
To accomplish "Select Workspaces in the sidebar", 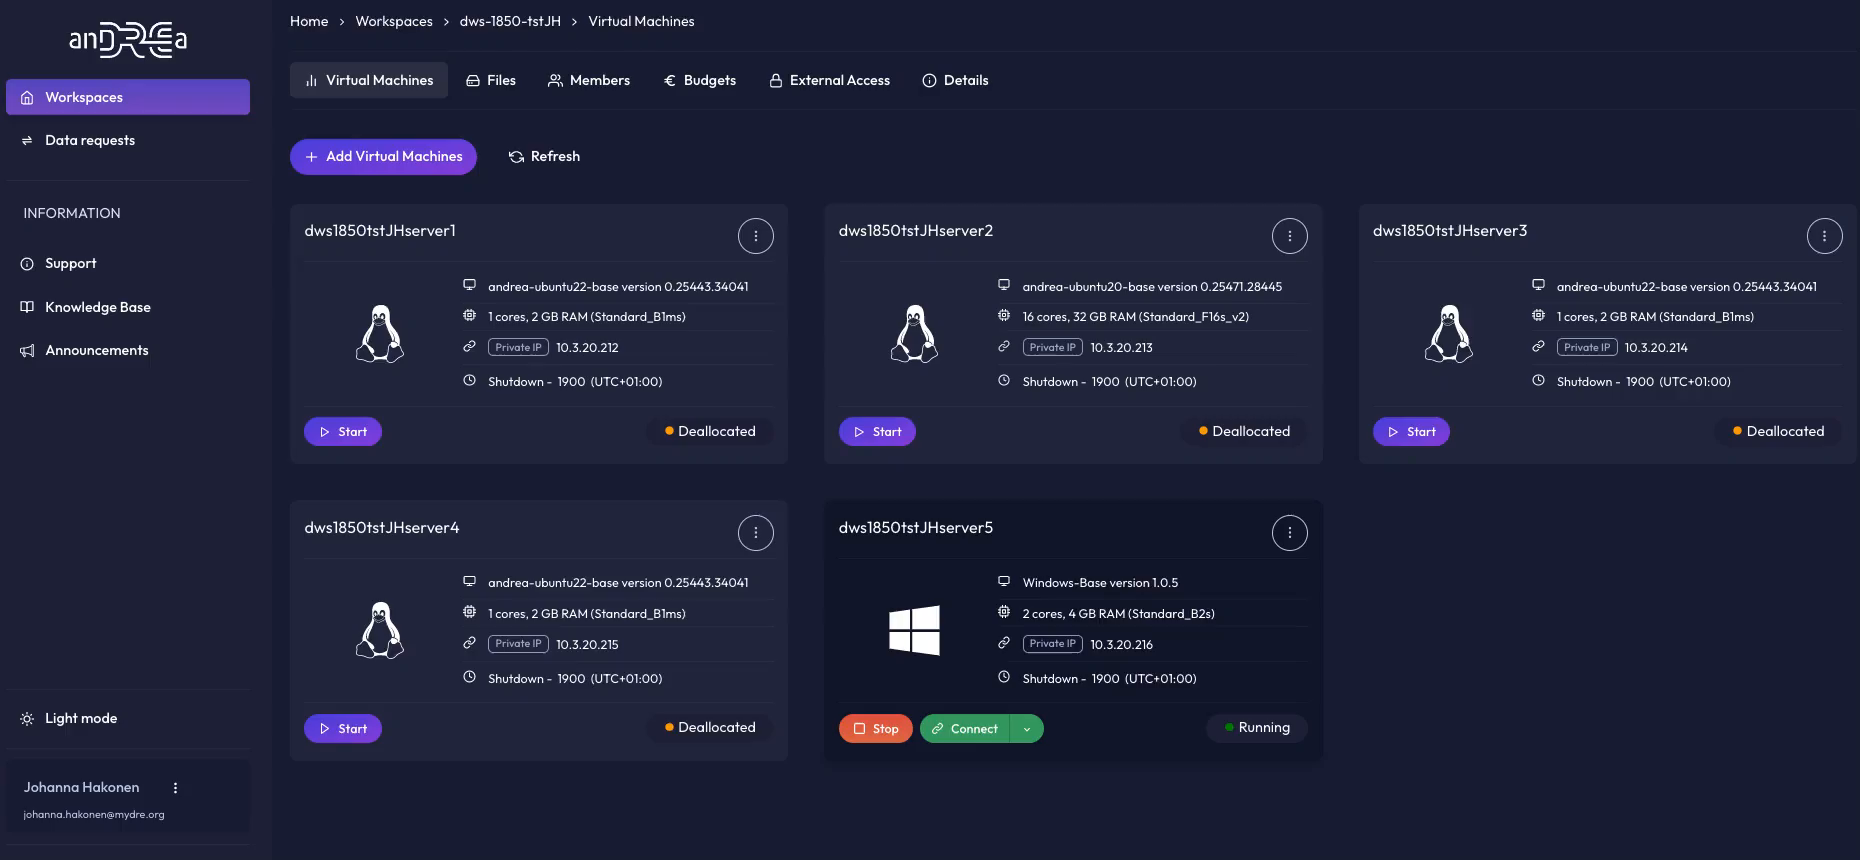I will coord(128,97).
